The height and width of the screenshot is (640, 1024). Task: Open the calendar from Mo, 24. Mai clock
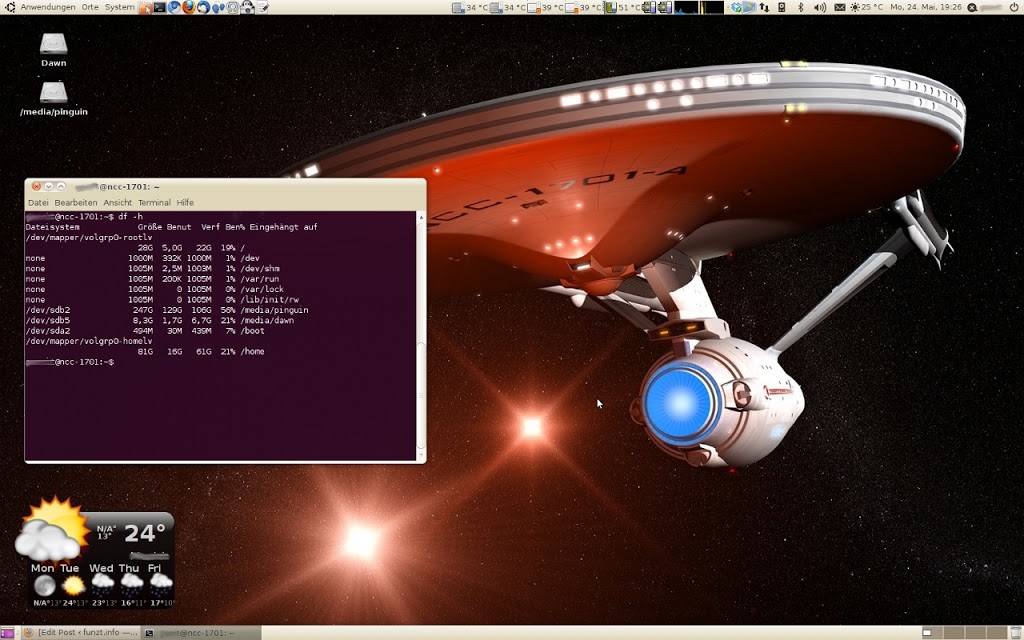[x=926, y=7]
